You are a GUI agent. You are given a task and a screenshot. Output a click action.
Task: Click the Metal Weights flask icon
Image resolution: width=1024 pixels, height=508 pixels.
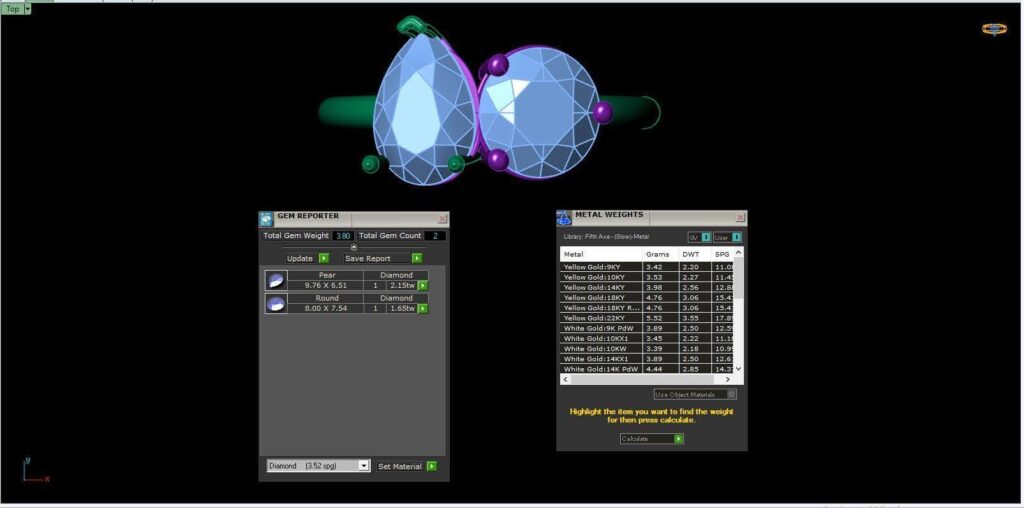pyautogui.click(x=564, y=217)
